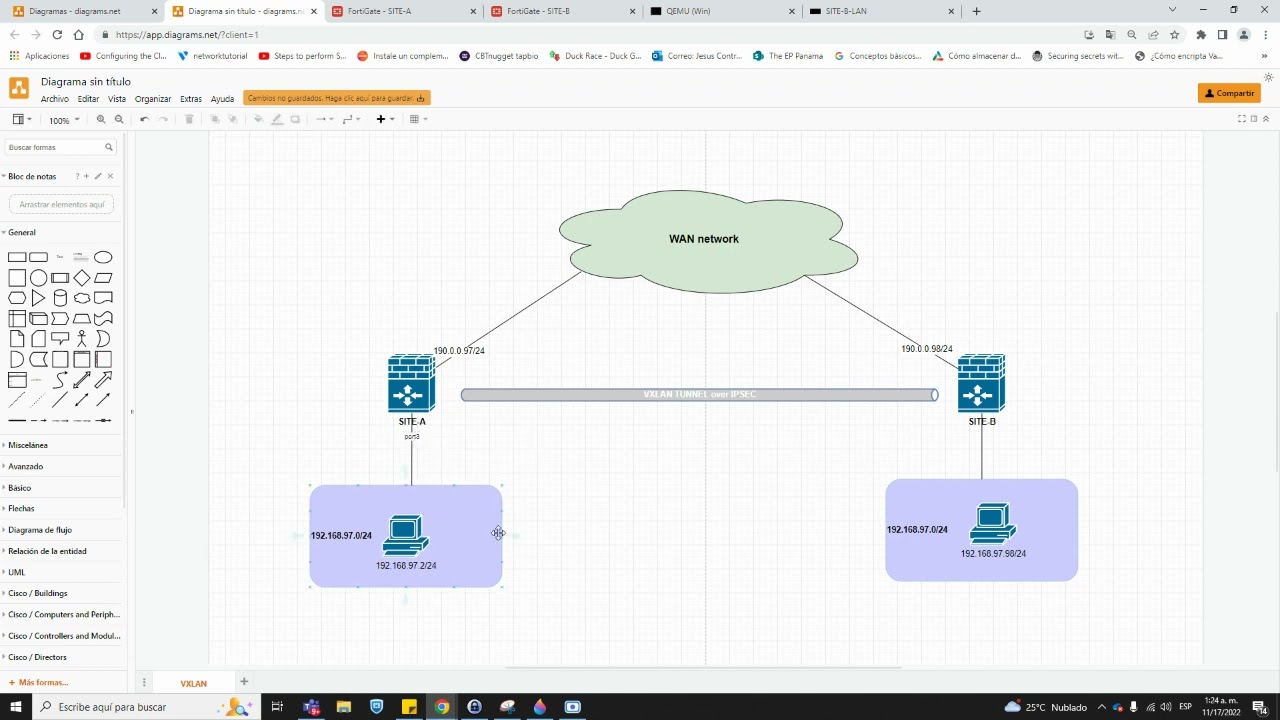Select the ellipse shape in General palette

click(x=103, y=257)
